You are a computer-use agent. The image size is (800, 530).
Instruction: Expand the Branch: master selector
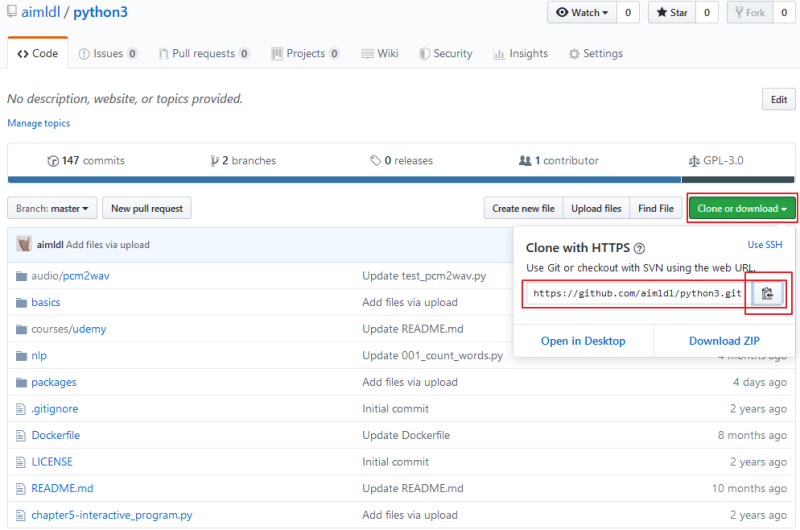click(x=52, y=208)
